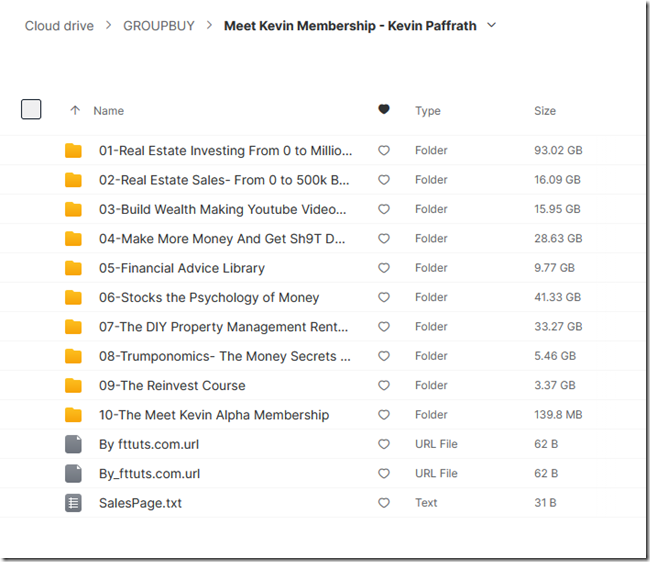Image resolution: width=650 pixels, height=562 pixels.
Task: Favorite the By_fttuts.com.url file
Action: (x=384, y=474)
